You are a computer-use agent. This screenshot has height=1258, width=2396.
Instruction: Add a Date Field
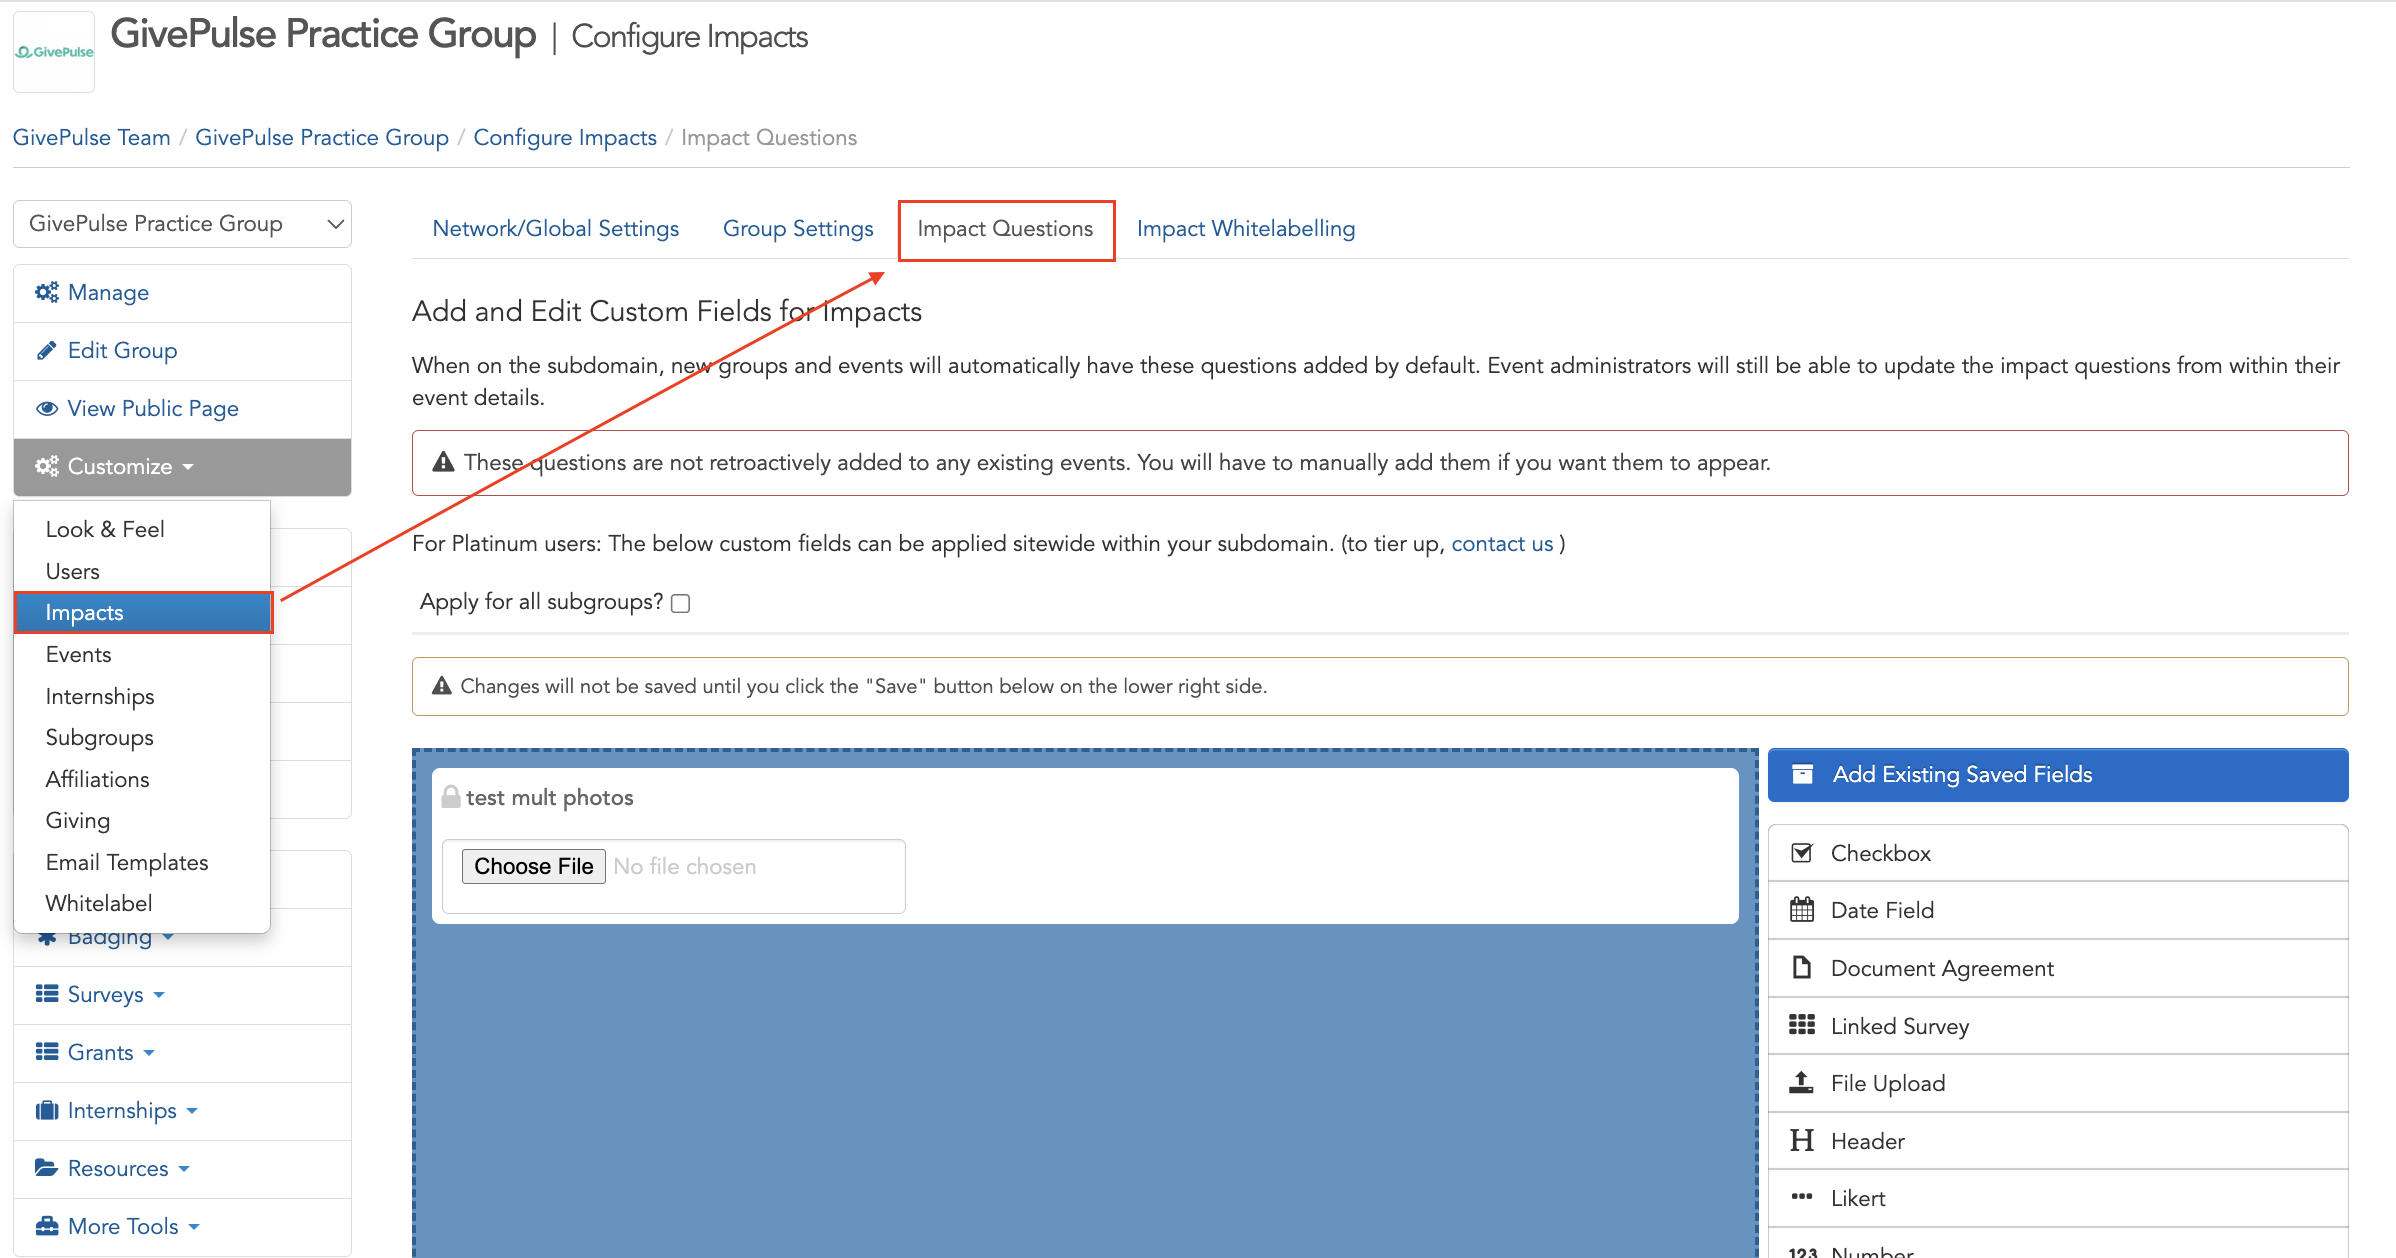(x=2058, y=910)
